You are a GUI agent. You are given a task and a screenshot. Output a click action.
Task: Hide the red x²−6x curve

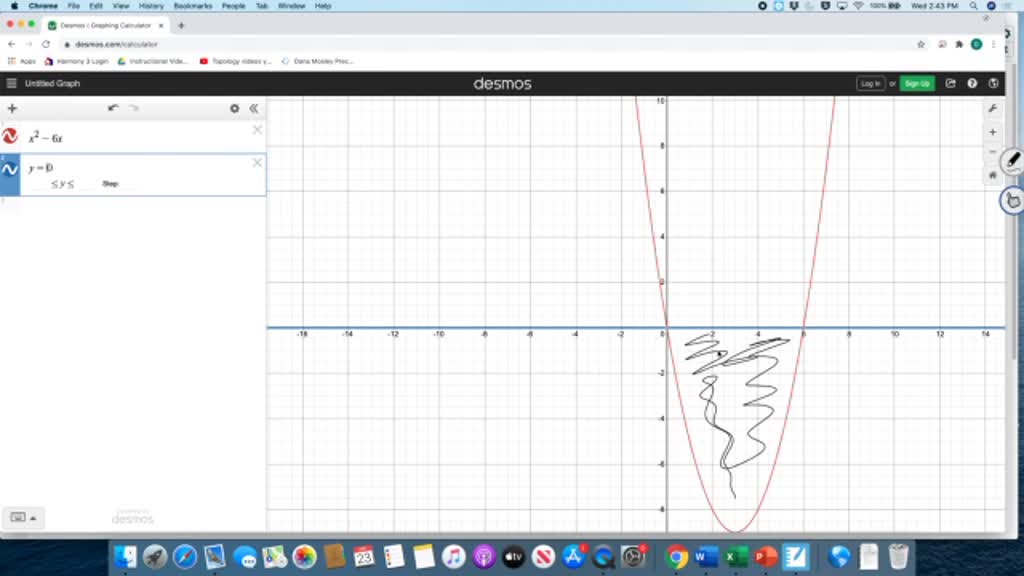tap(10, 136)
